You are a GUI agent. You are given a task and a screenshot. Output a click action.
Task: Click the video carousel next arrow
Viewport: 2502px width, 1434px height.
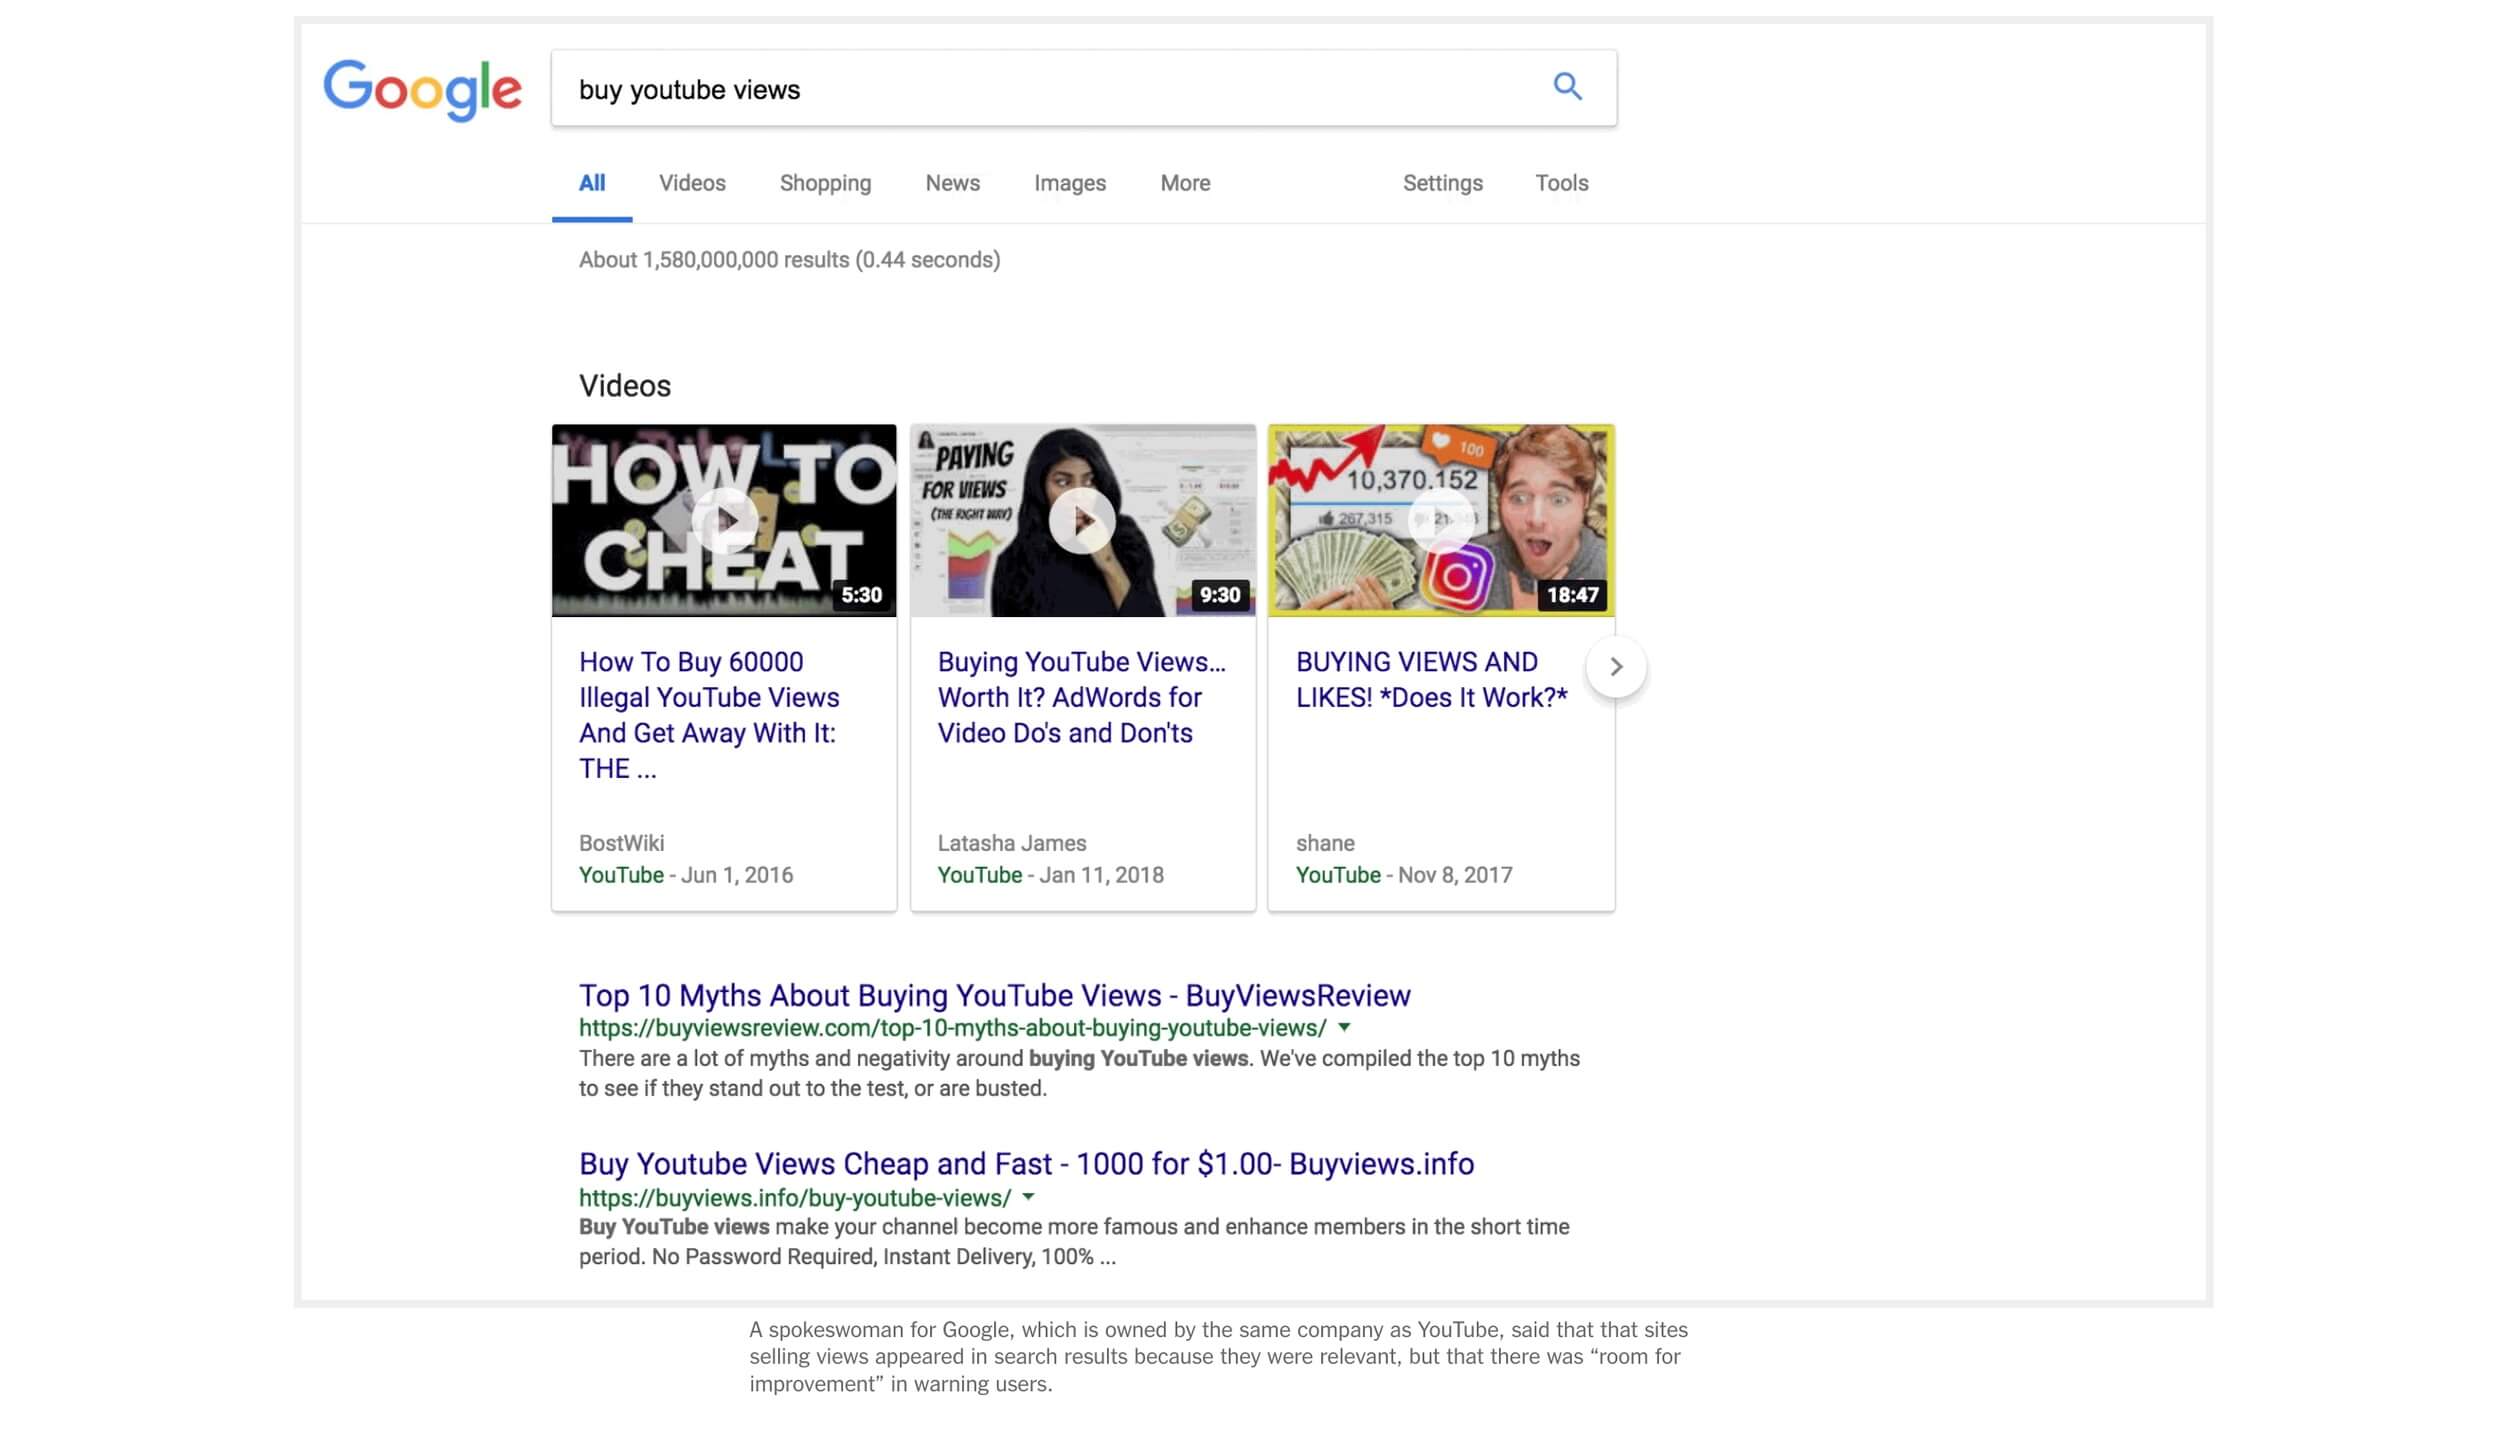click(1616, 665)
